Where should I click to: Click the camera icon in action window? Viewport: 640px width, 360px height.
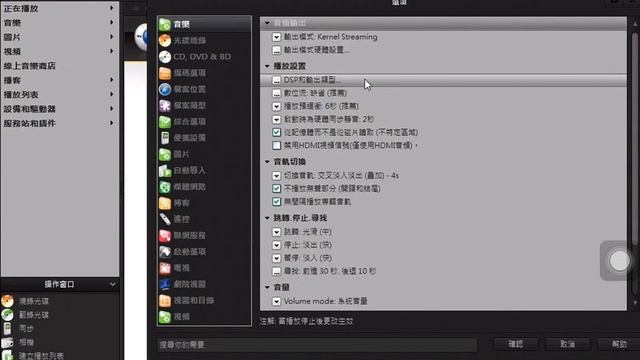tap(7, 342)
